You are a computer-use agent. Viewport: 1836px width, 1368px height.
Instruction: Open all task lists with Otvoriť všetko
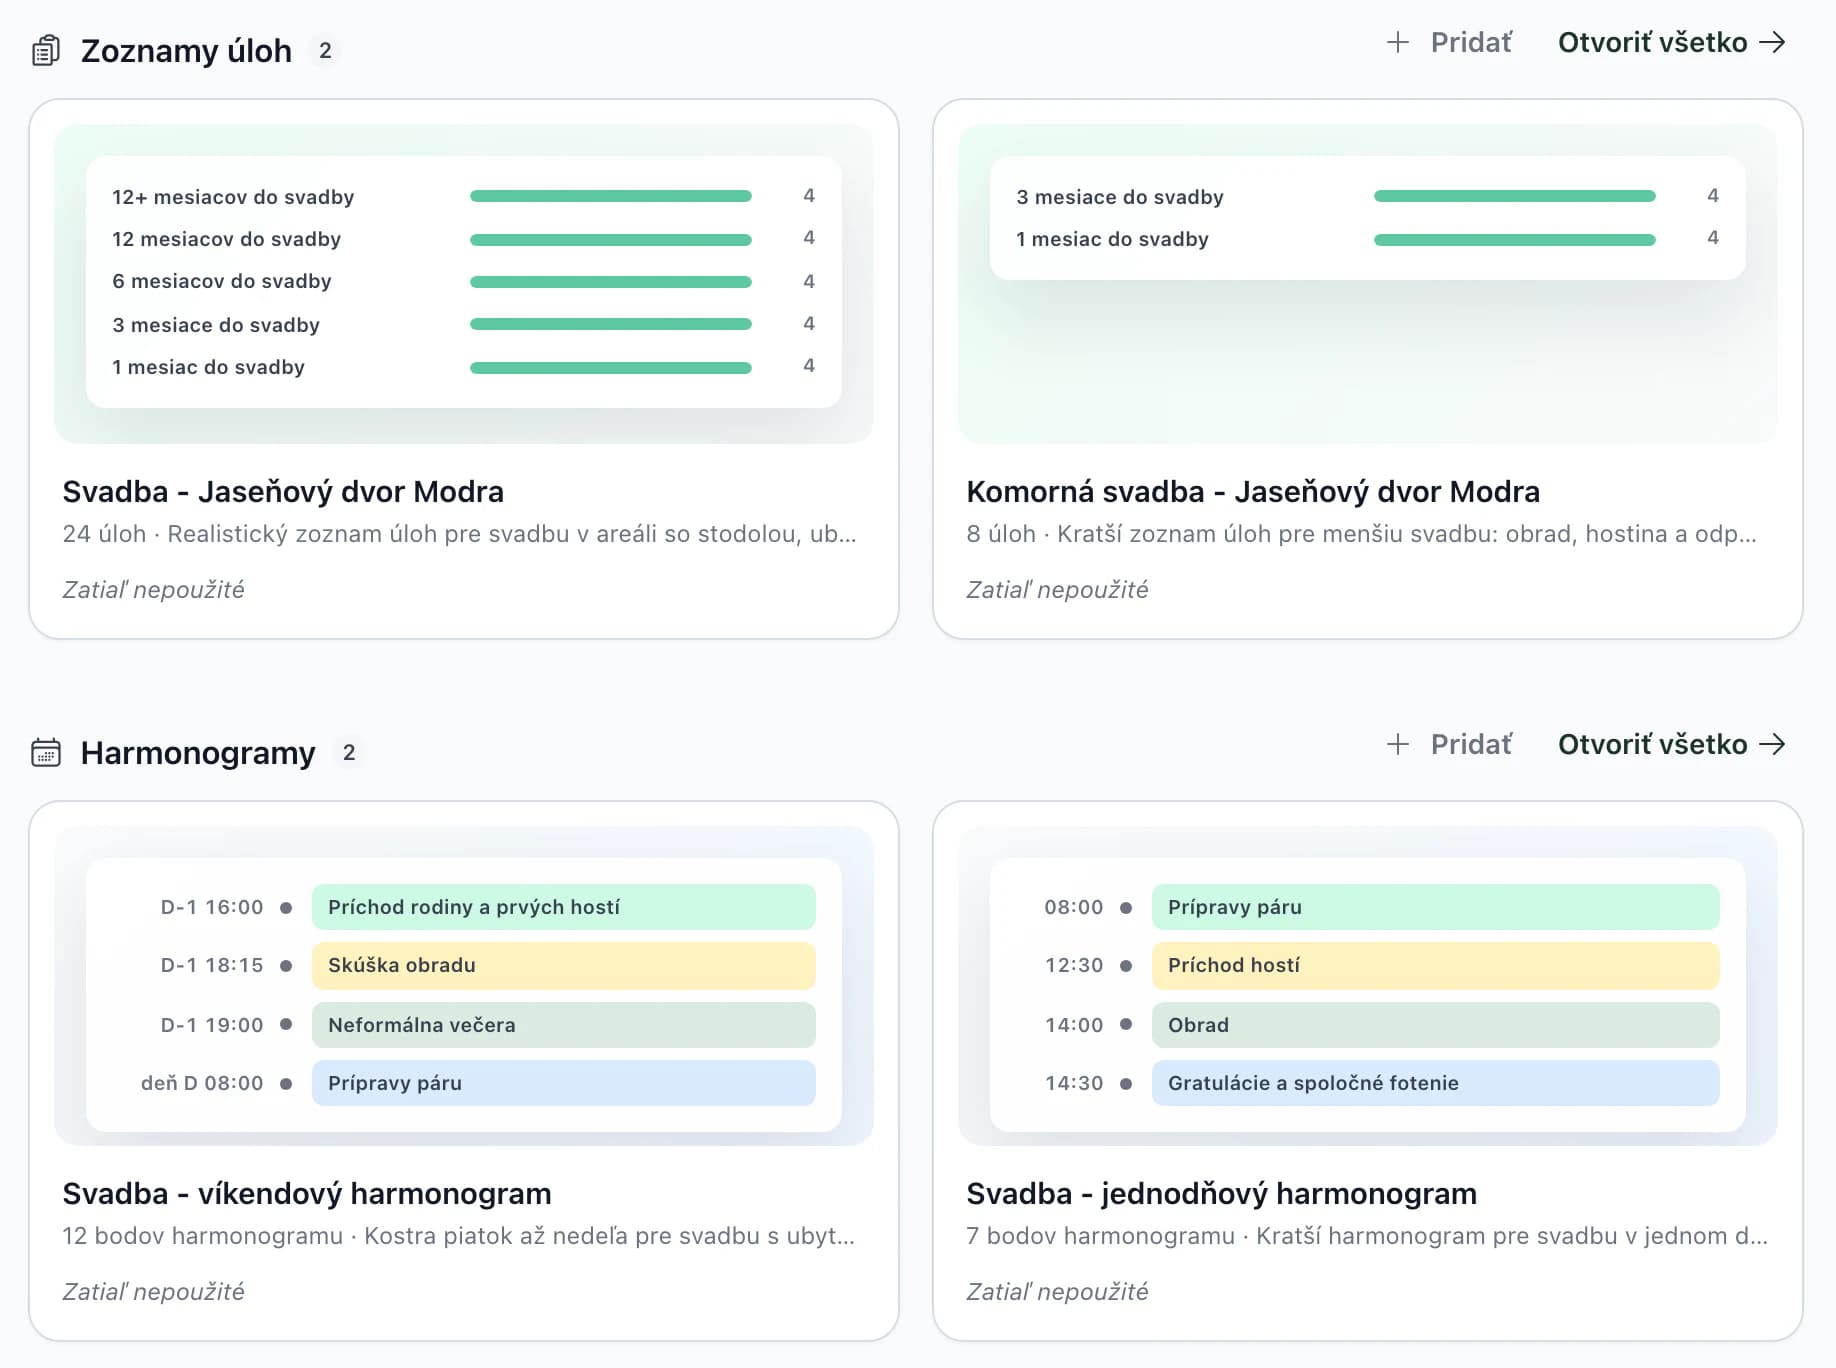(1672, 42)
